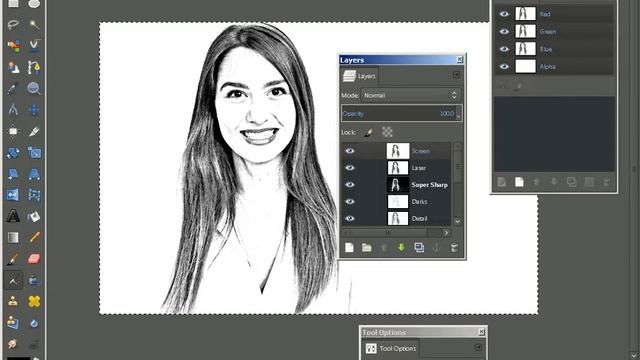
Task: Select the Paintbrush tool
Action: [13, 259]
